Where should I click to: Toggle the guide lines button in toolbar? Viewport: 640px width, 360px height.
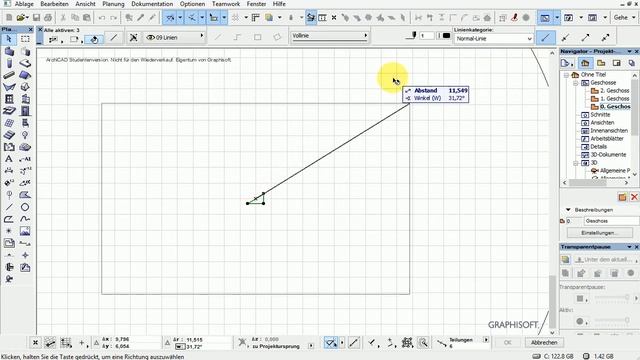(x=170, y=18)
